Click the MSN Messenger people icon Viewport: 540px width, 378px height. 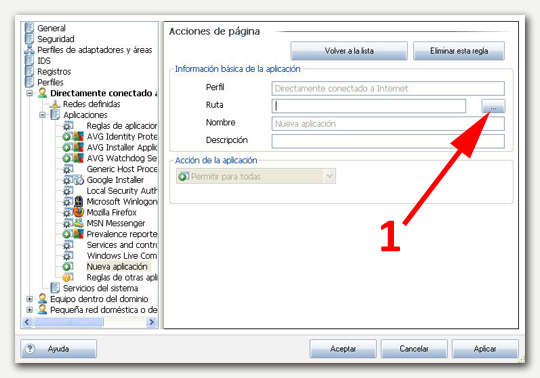(x=79, y=223)
